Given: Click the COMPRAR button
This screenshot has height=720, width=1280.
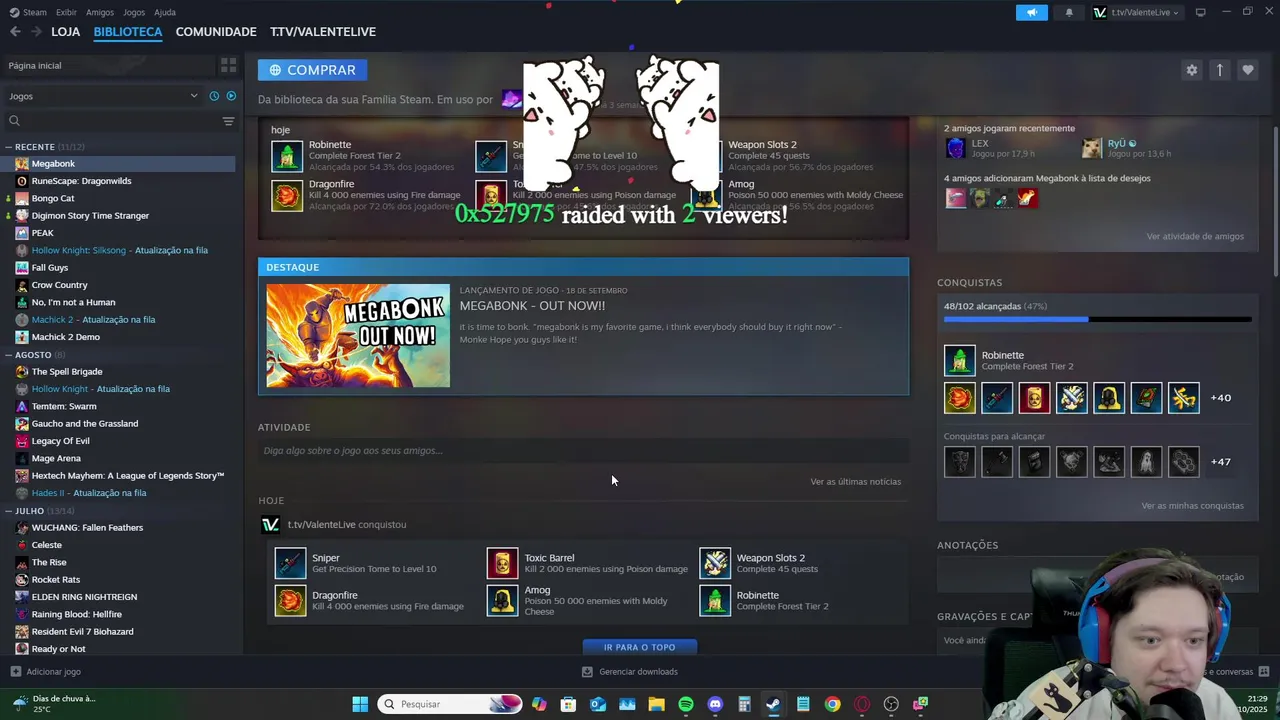Looking at the screenshot, I should click(x=312, y=70).
